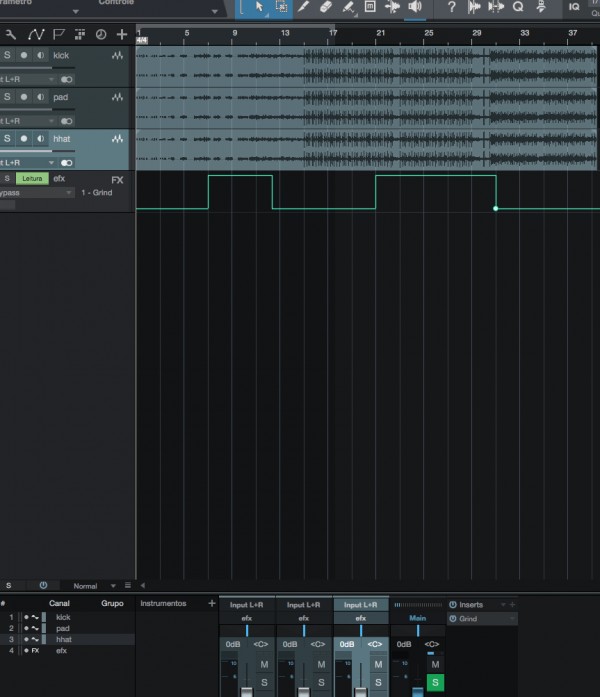
Task: Open track settings wrench icon
Action: pos(11,34)
